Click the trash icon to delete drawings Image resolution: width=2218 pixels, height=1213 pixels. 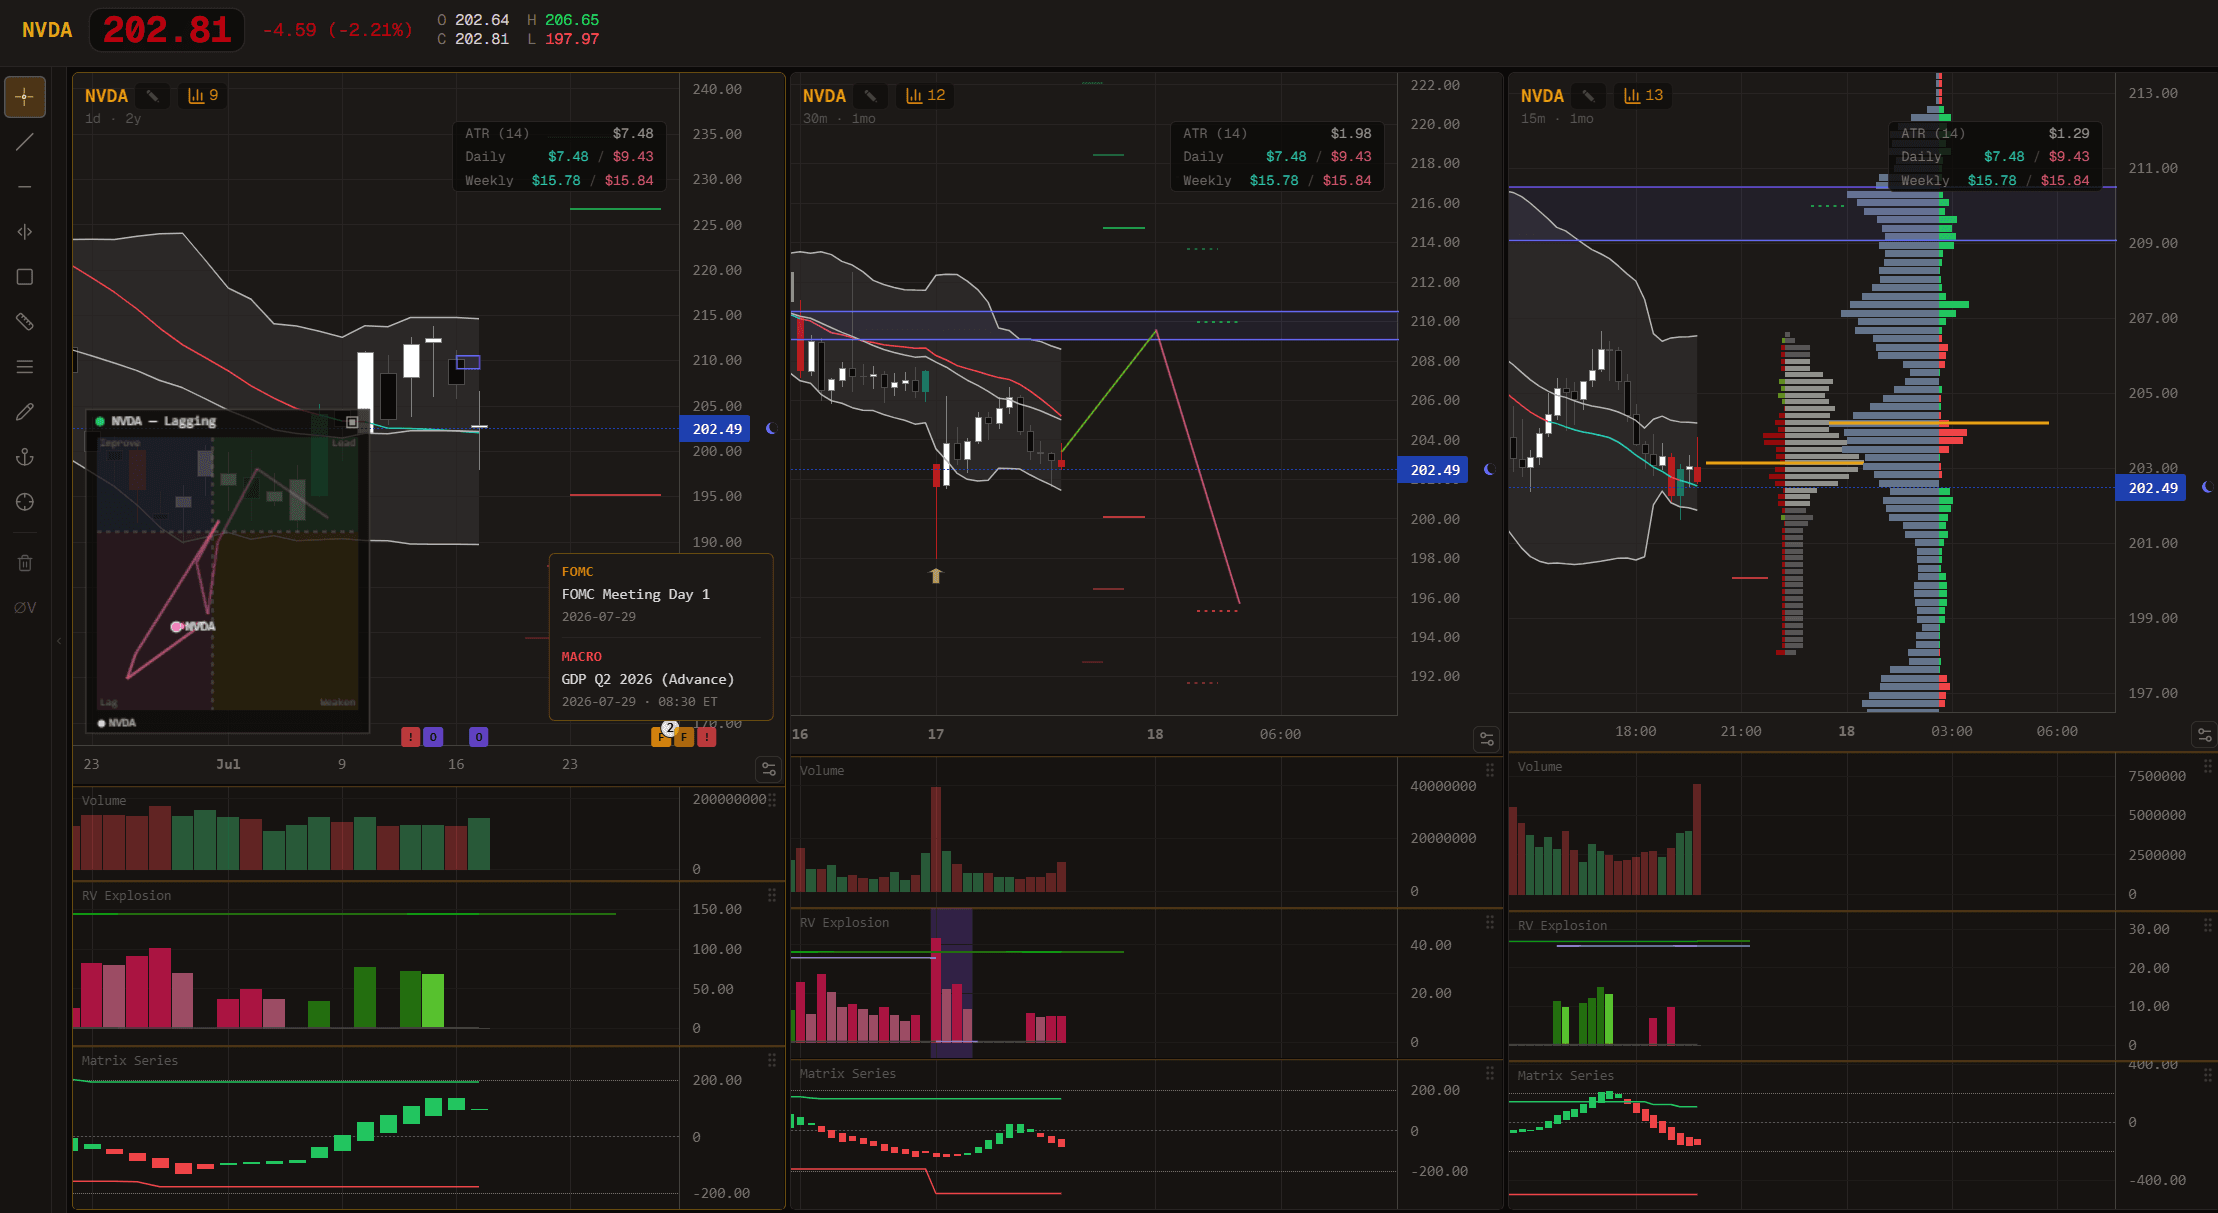[25, 563]
